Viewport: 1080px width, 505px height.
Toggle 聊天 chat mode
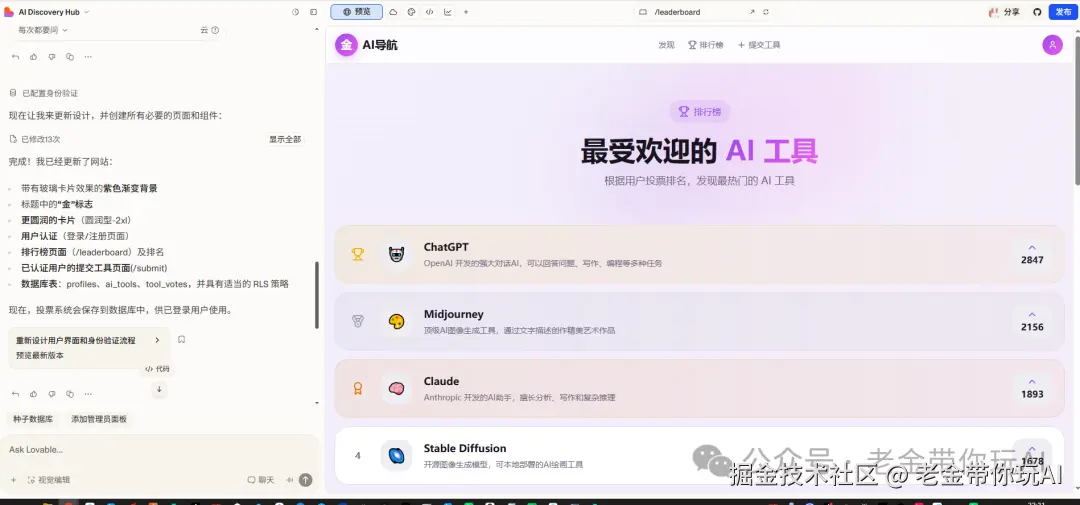point(261,480)
